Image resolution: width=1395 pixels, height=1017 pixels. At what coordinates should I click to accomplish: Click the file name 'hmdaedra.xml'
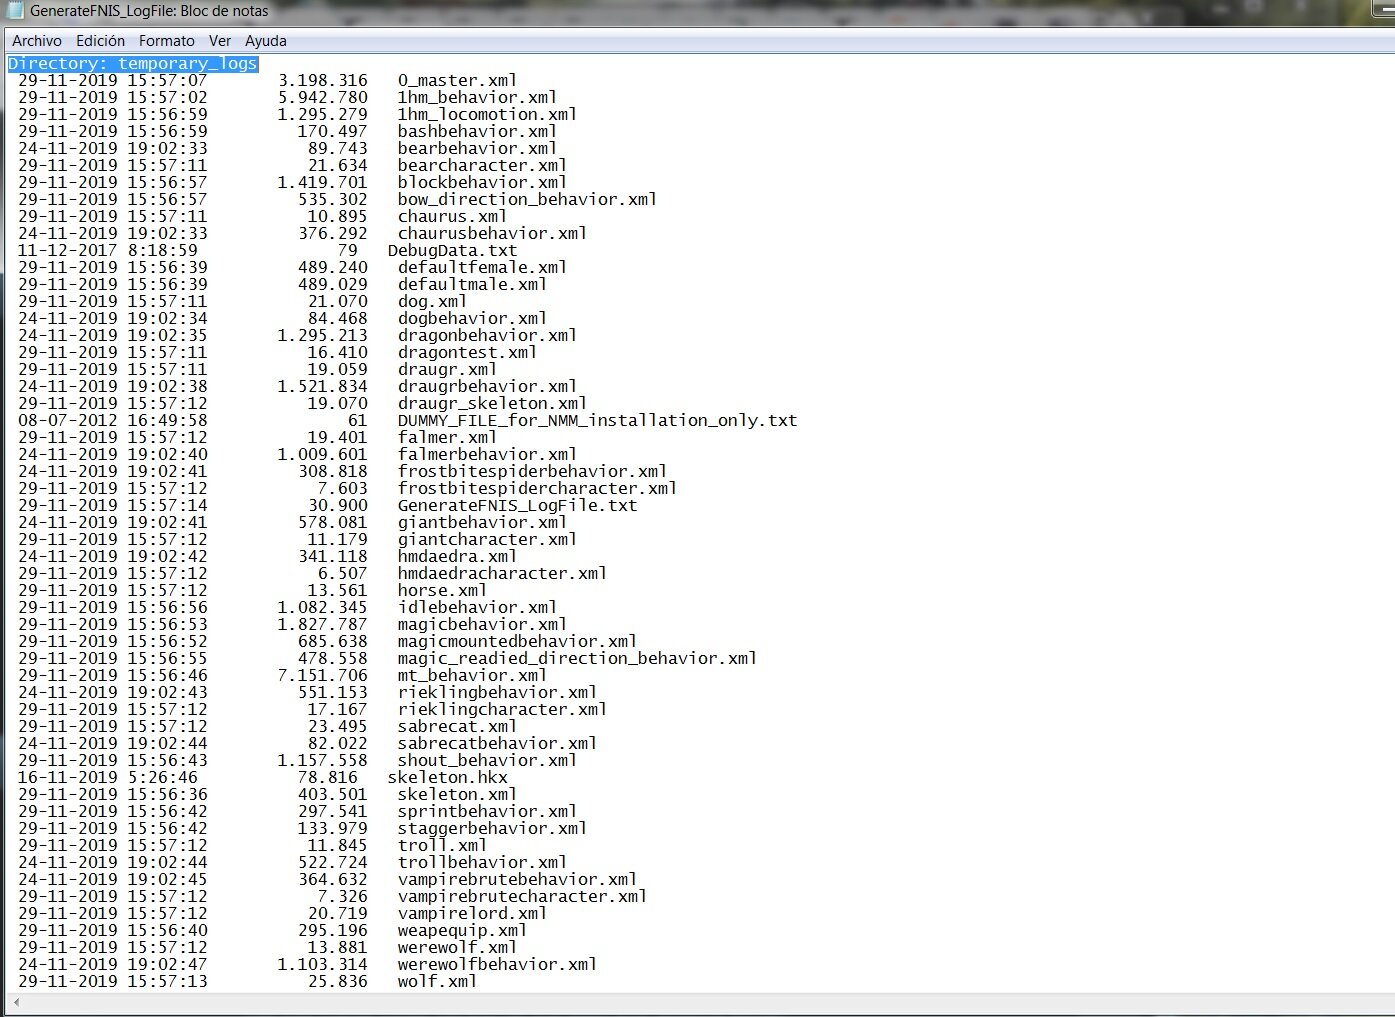point(457,556)
